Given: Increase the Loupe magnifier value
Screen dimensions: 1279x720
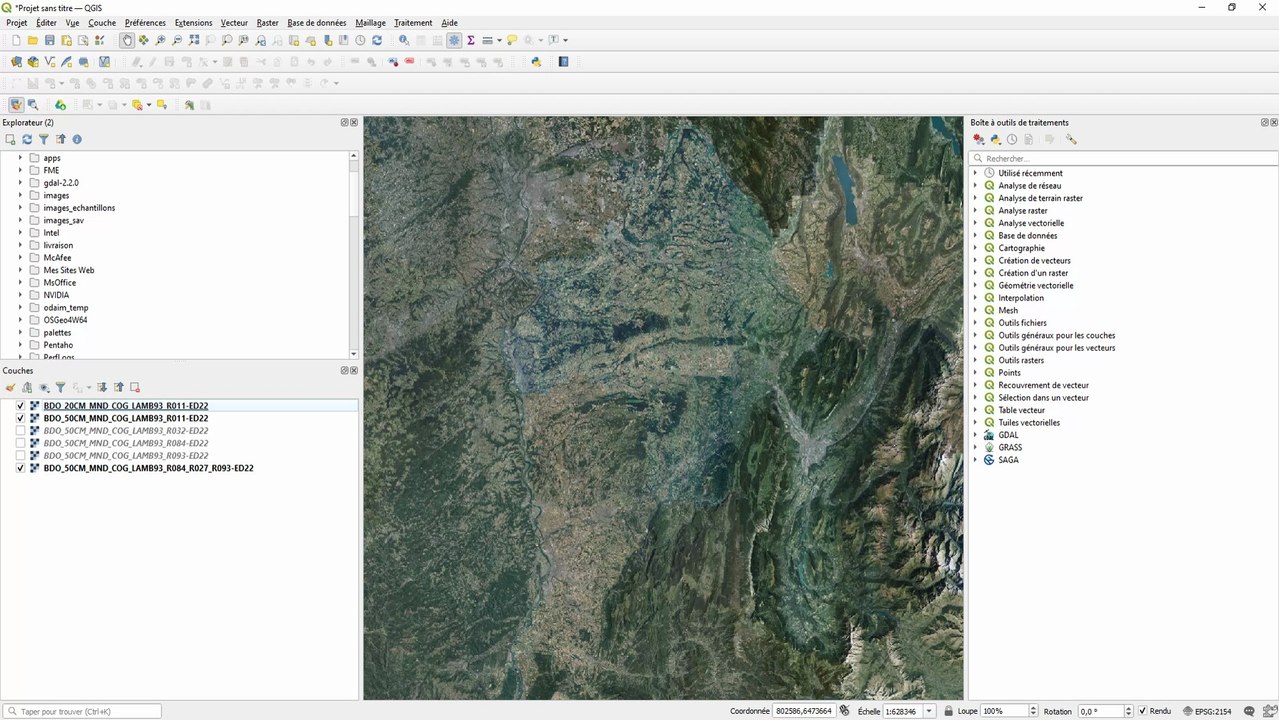Looking at the screenshot, I should 1035,708.
